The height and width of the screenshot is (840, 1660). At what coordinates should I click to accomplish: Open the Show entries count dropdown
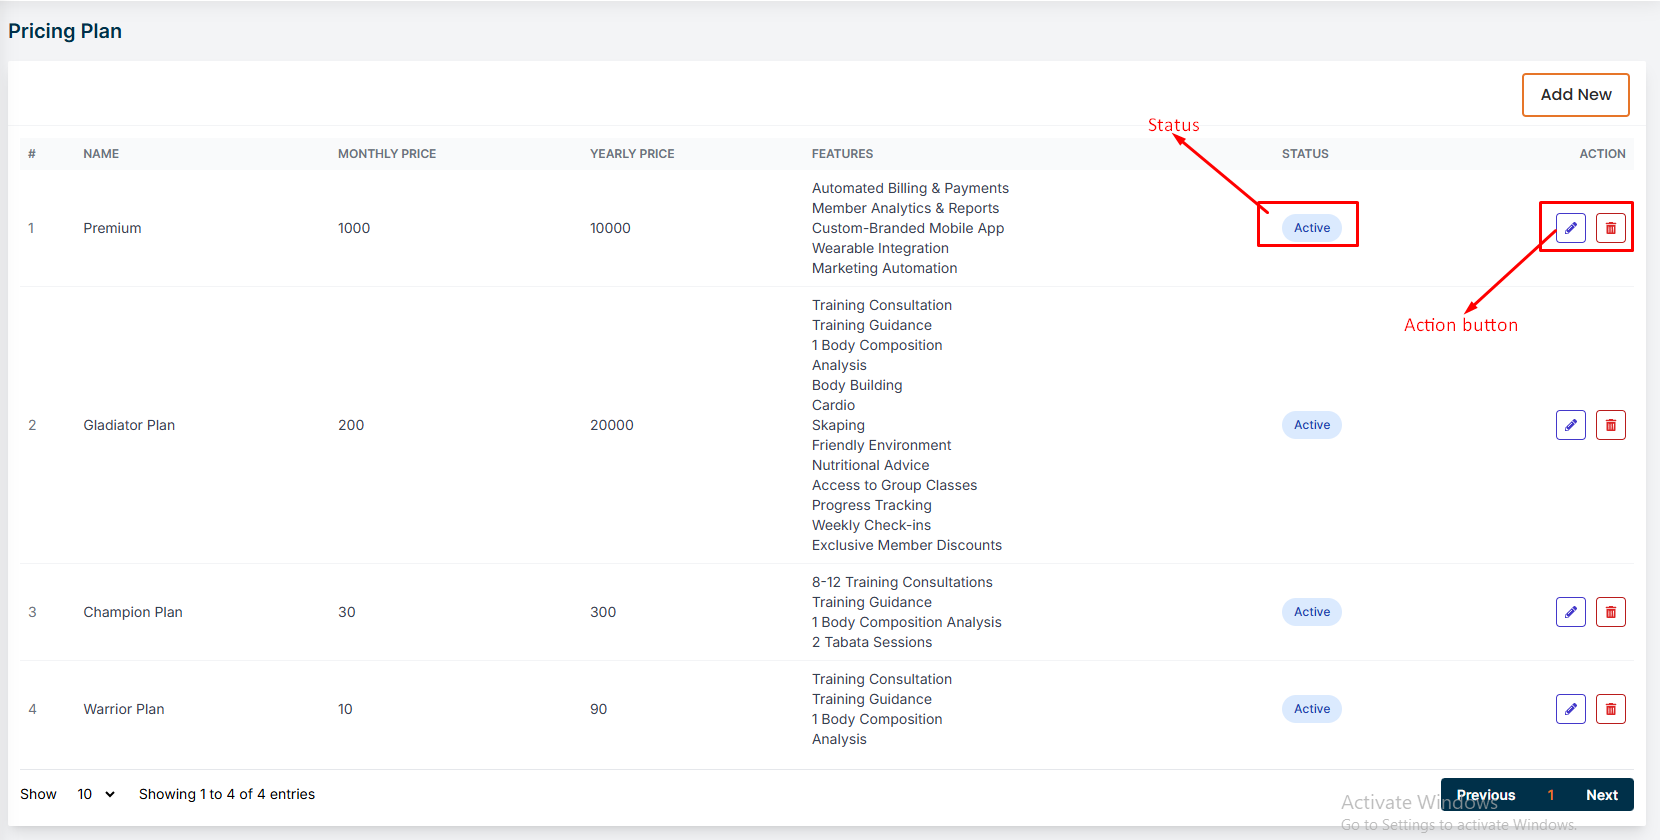(x=96, y=794)
